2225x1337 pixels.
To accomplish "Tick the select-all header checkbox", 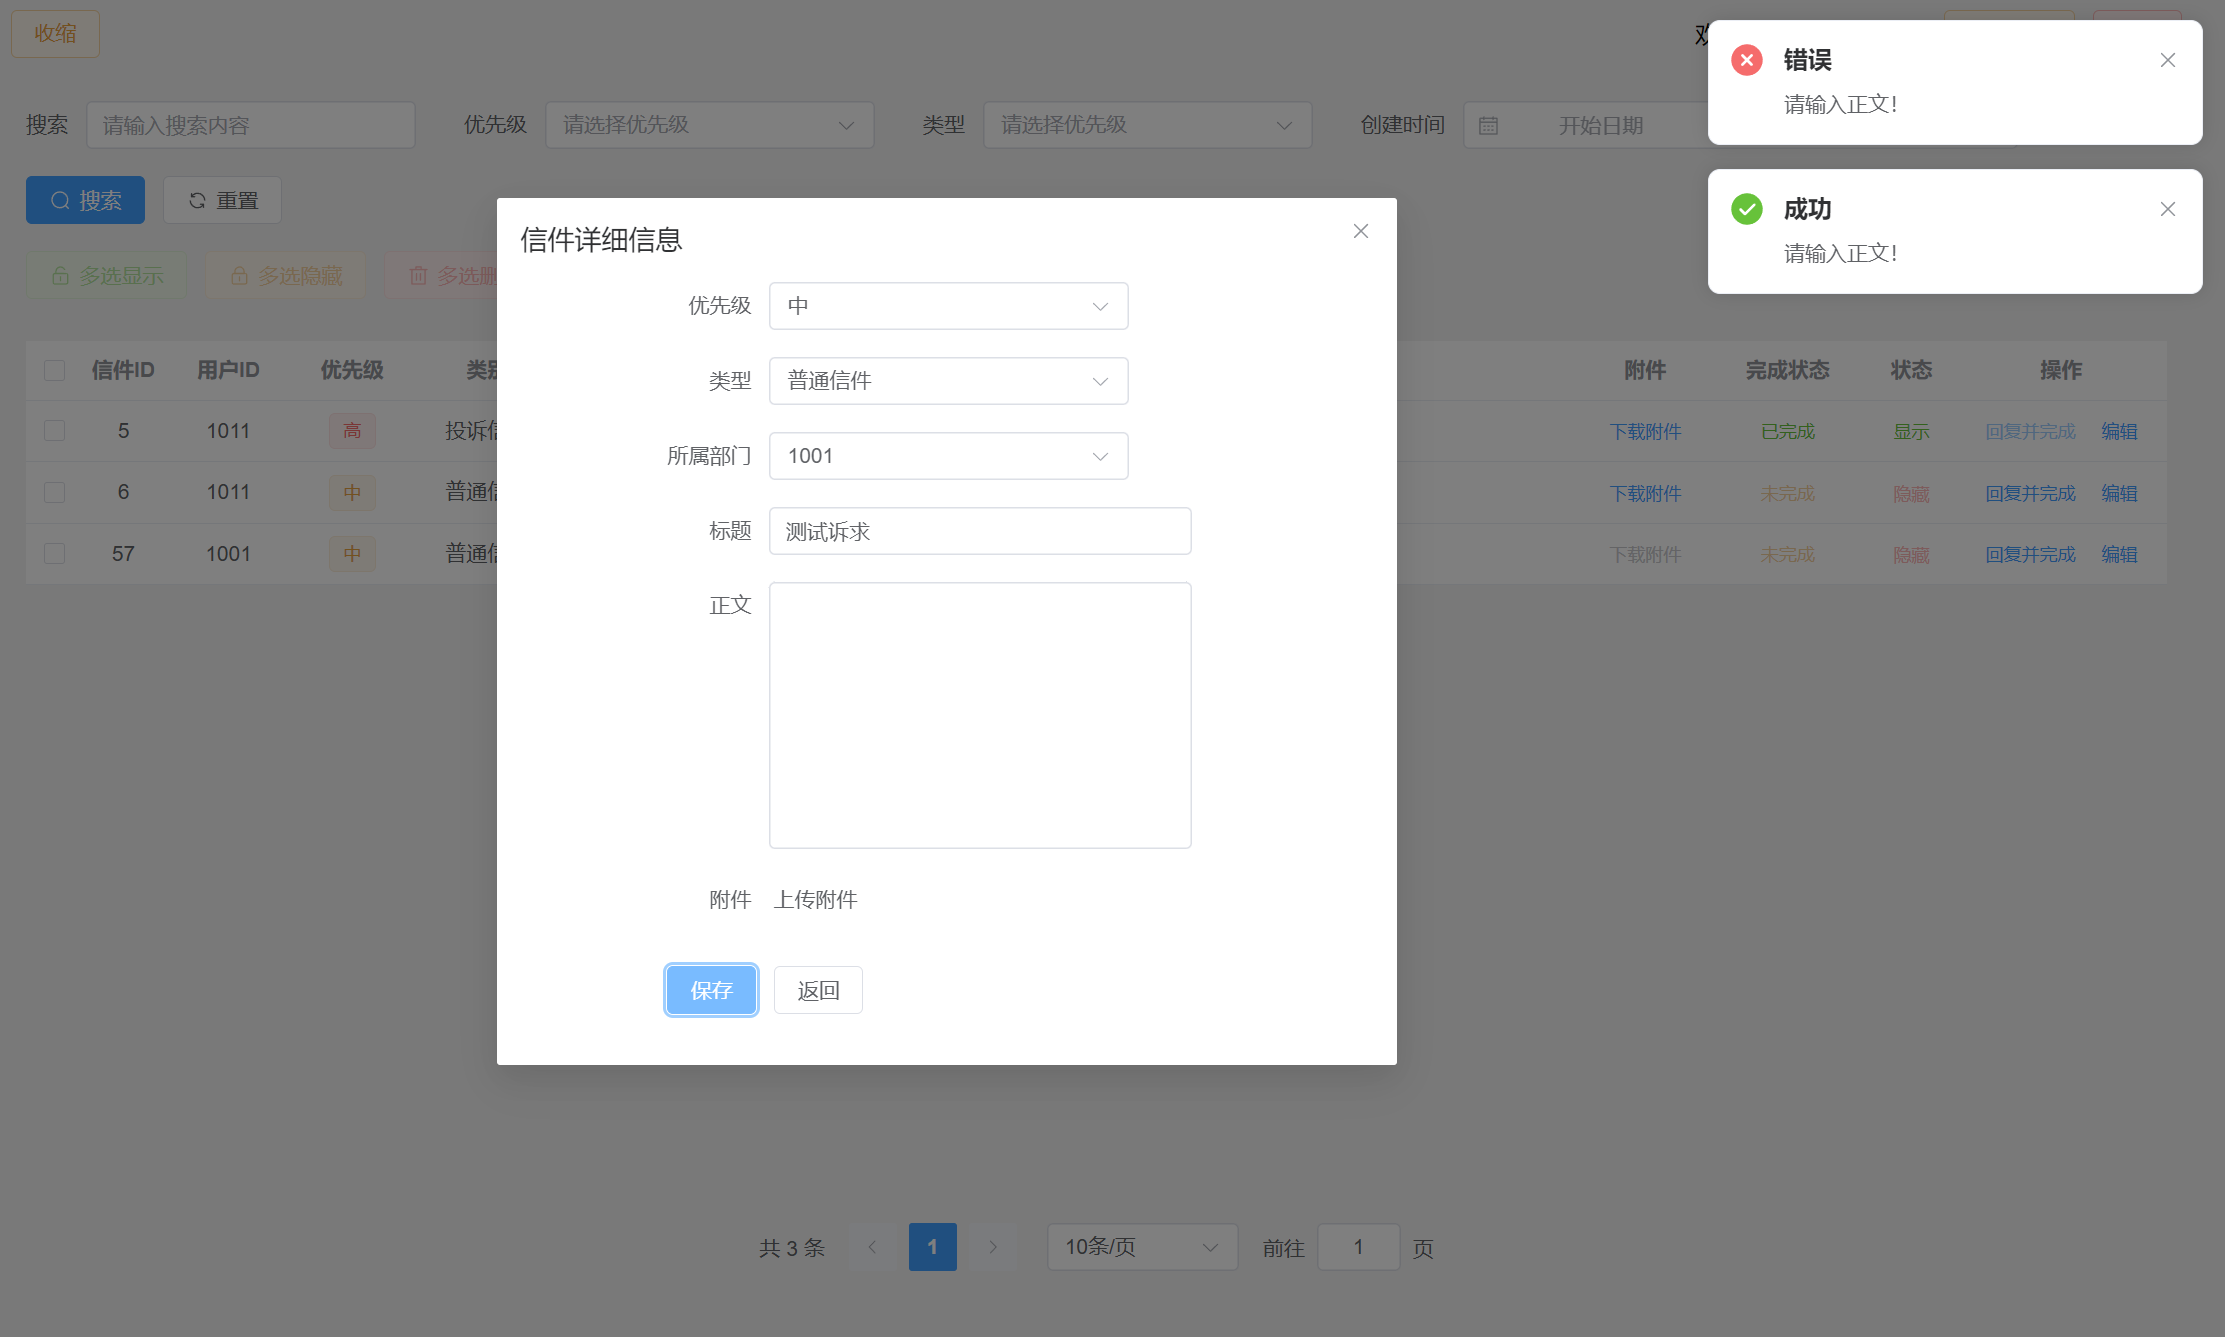I will pyautogui.click(x=55, y=370).
